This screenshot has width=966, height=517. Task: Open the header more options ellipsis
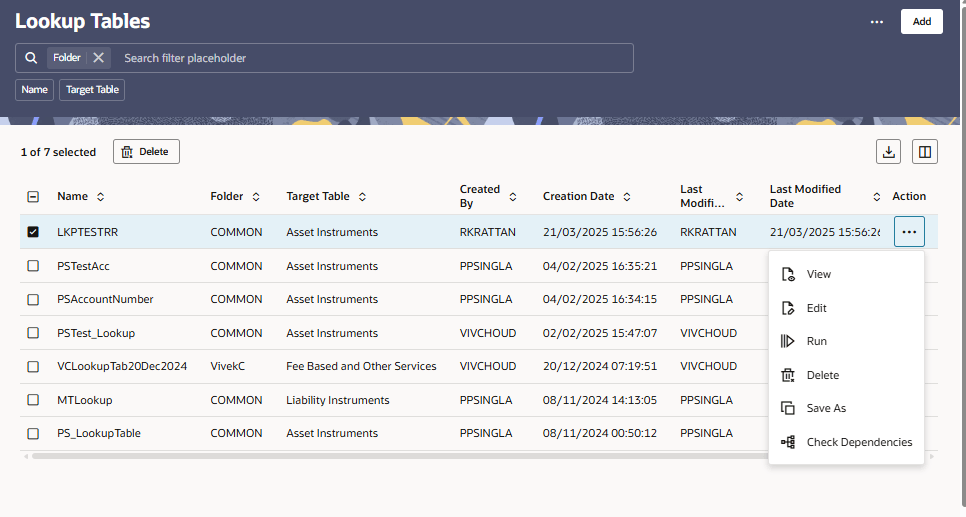coord(877,22)
